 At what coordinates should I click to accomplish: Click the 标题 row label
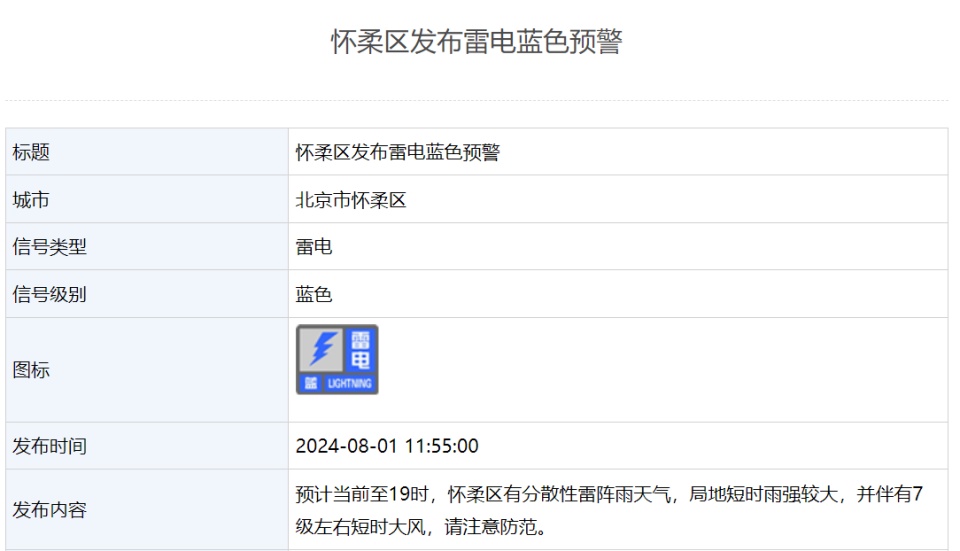(31, 153)
